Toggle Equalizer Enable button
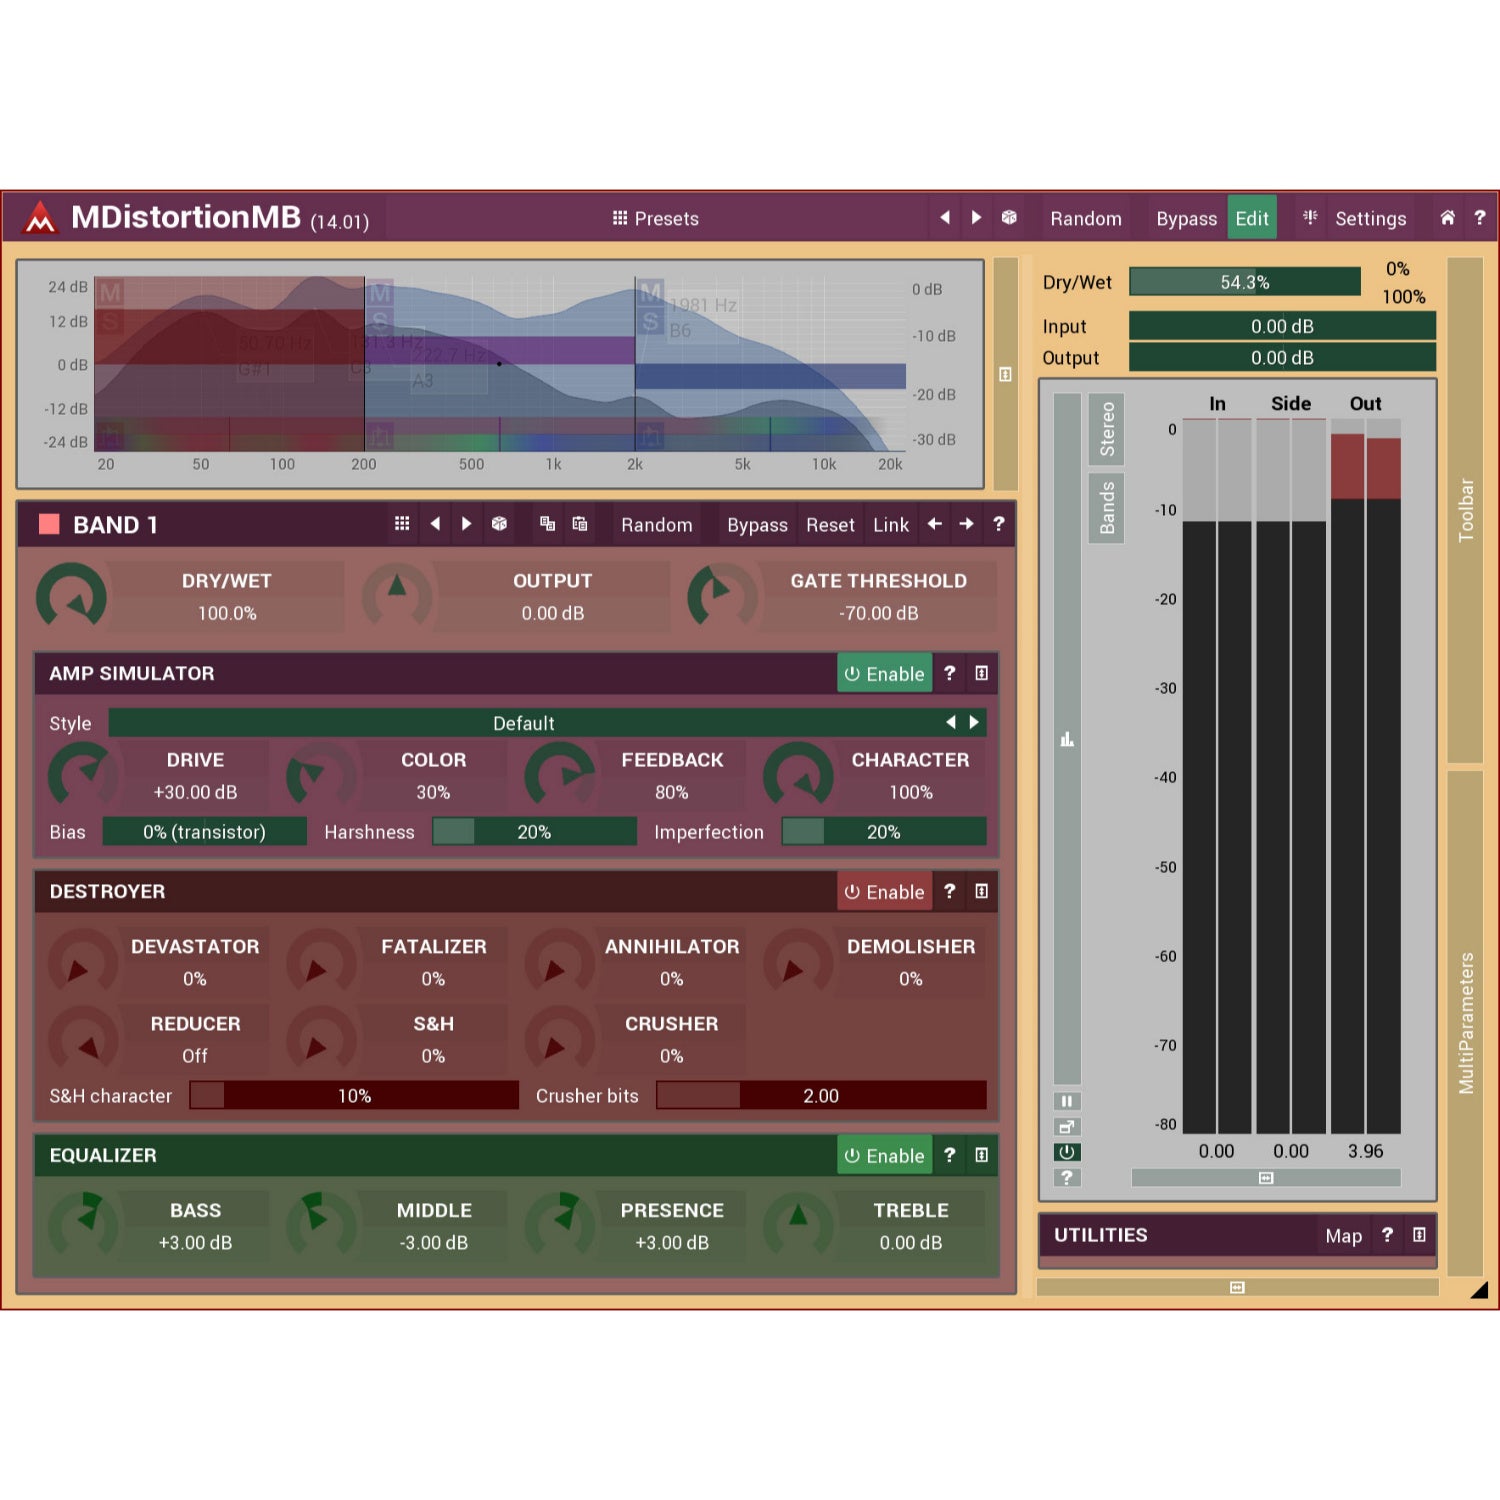Viewport: 1500px width, 1500px height. (885, 1155)
